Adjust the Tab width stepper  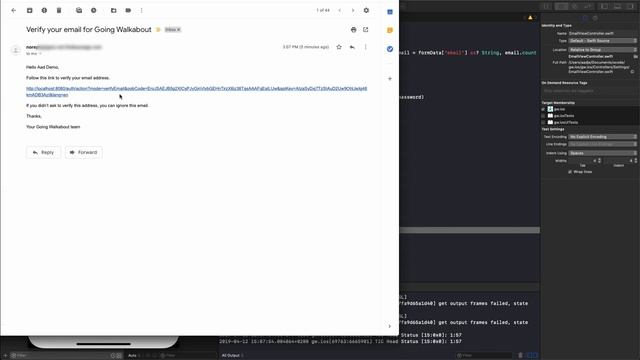[x=599, y=161]
